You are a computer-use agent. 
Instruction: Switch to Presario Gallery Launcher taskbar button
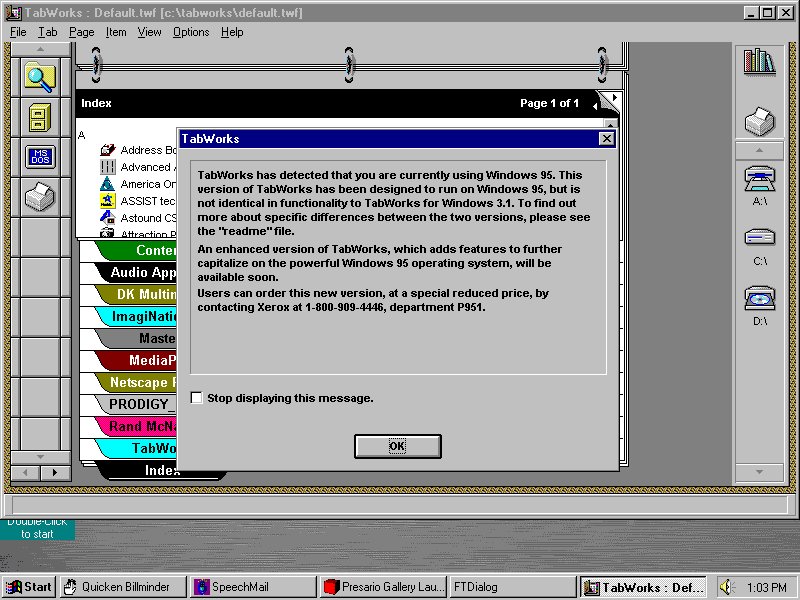384,587
